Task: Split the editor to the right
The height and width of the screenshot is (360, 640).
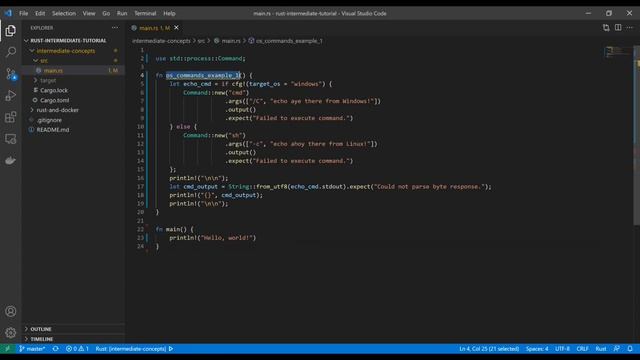Action: click(x=618, y=28)
